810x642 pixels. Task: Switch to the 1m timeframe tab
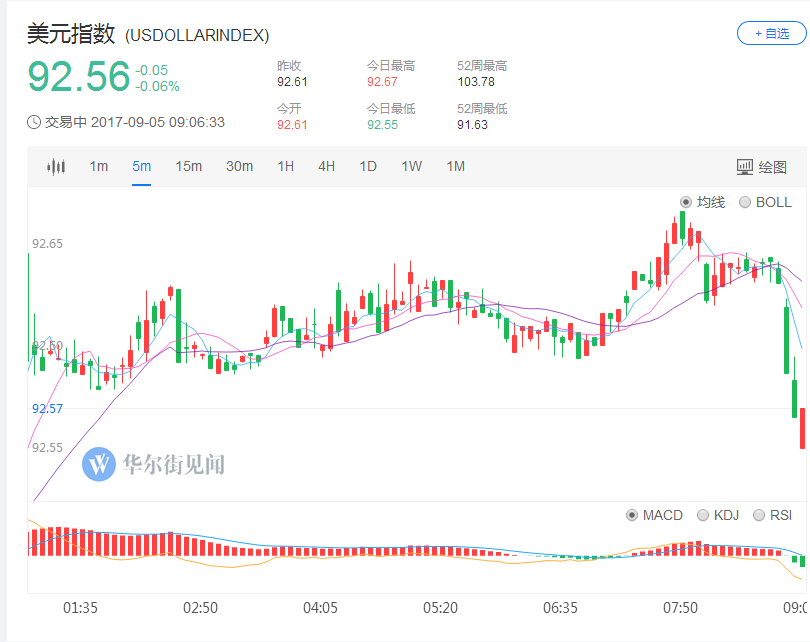(99, 166)
